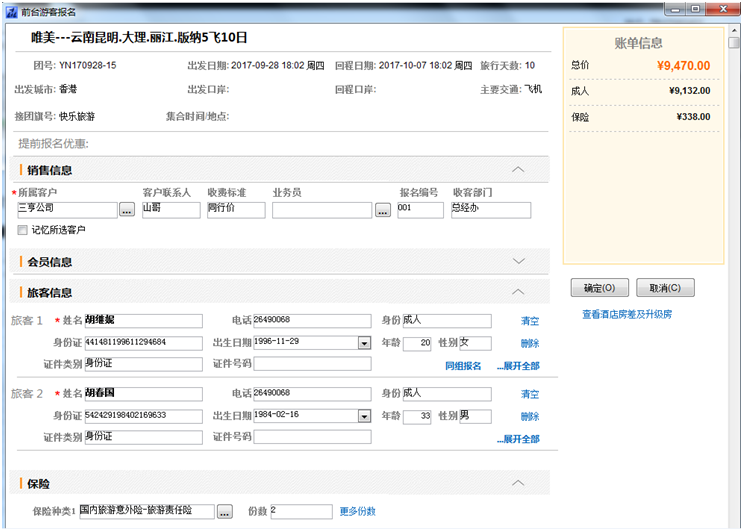
Task: Click phone field of 旅客 1
Action: click(312, 321)
